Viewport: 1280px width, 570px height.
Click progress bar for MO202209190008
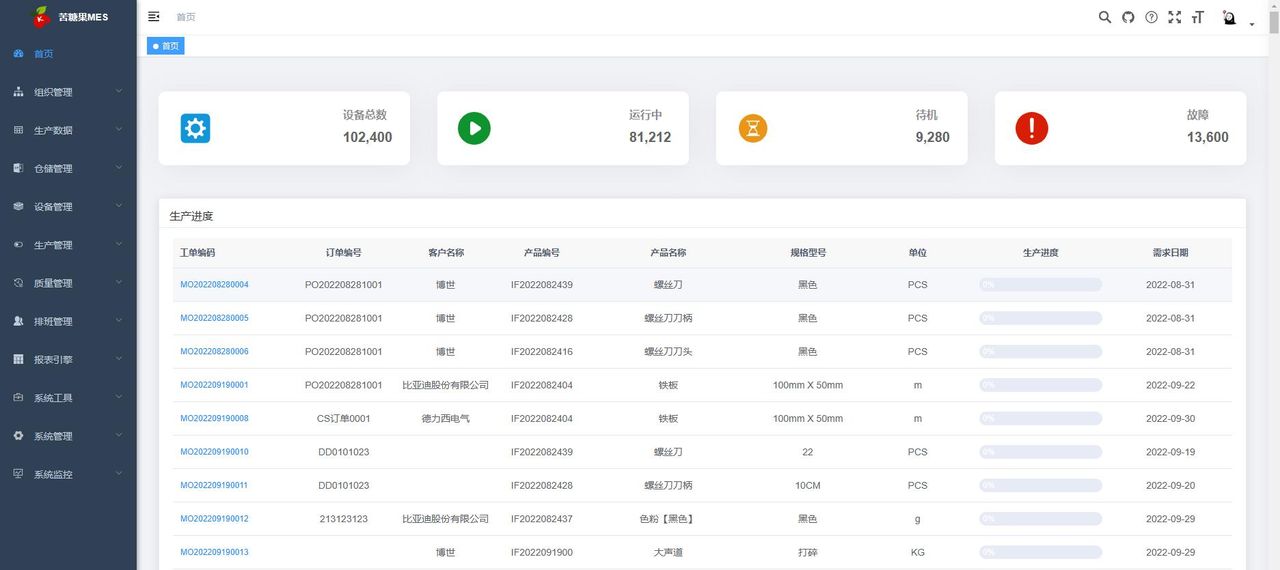tap(1040, 418)
